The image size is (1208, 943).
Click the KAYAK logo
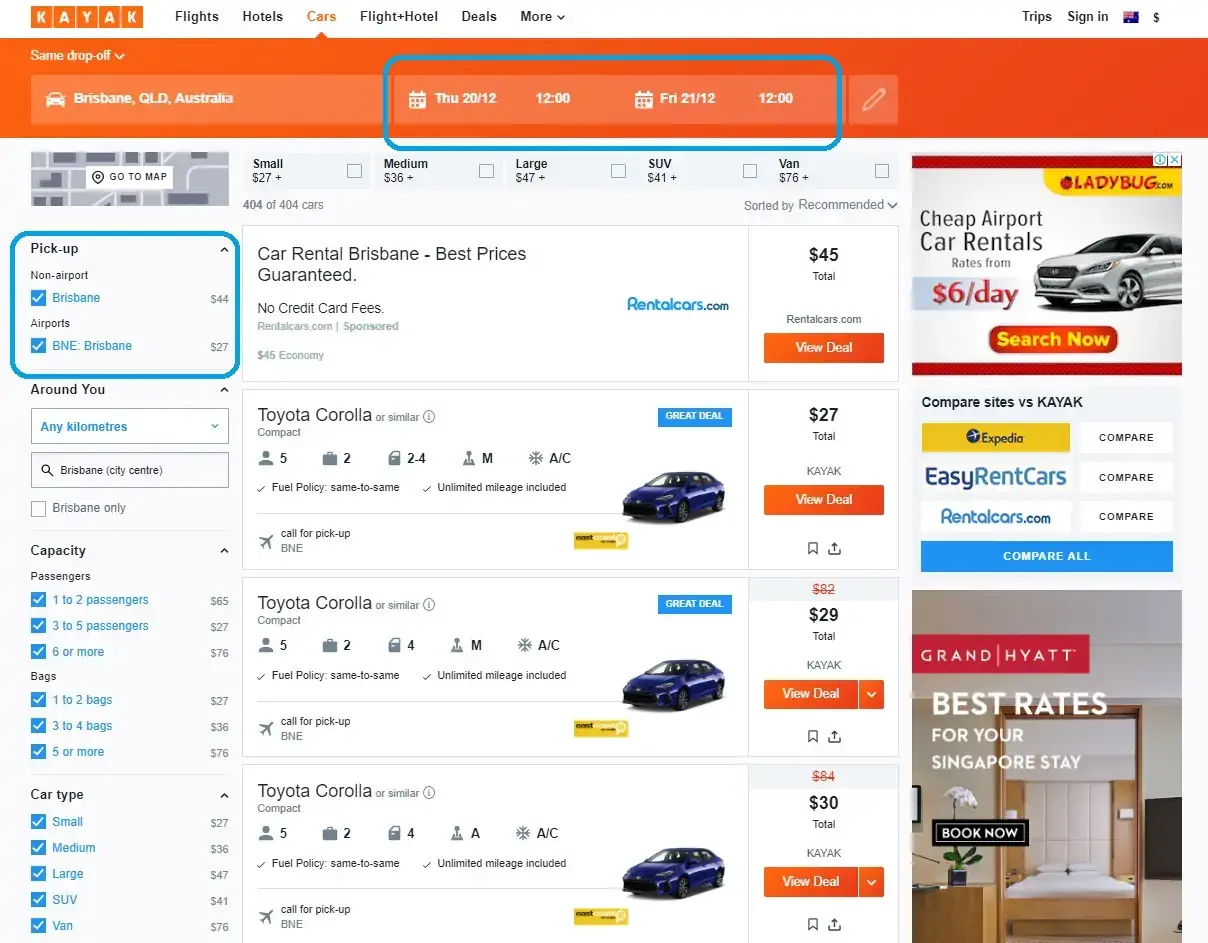point(87,17)
